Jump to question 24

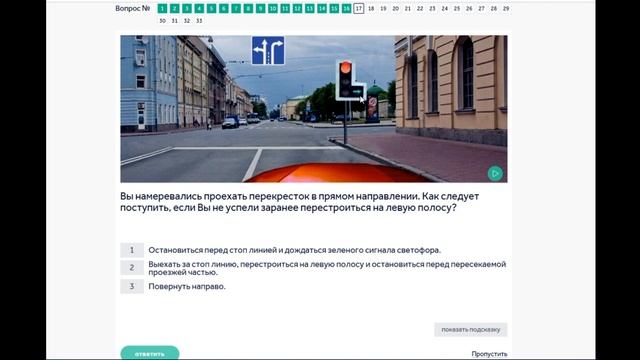coord(444,9)
